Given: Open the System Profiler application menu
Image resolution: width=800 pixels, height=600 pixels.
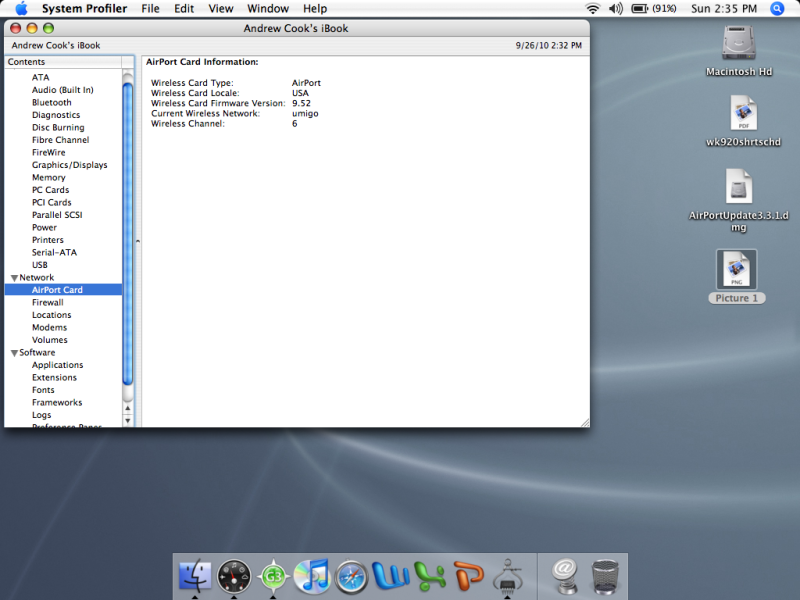Looking at the screenshot, I should [x=84, y=9].
